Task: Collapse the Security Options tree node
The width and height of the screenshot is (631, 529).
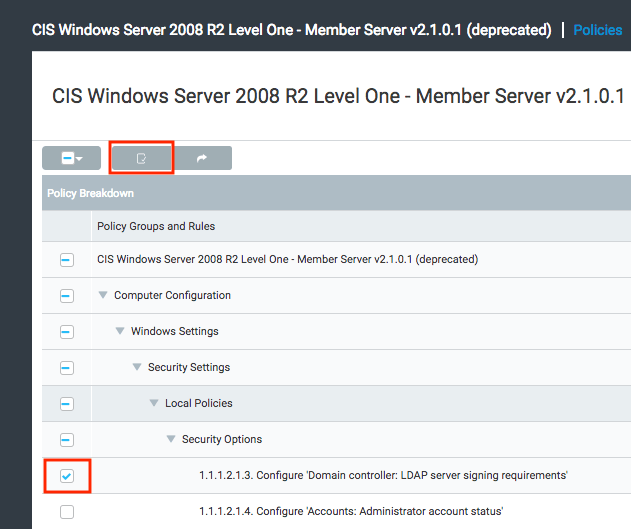Action: [x=171, y=439]
